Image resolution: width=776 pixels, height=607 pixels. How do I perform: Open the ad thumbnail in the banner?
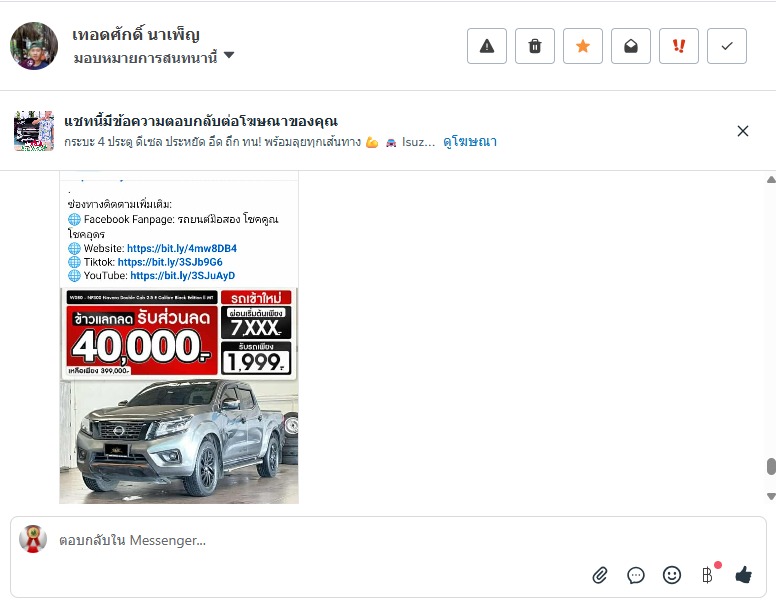[34, 131]
